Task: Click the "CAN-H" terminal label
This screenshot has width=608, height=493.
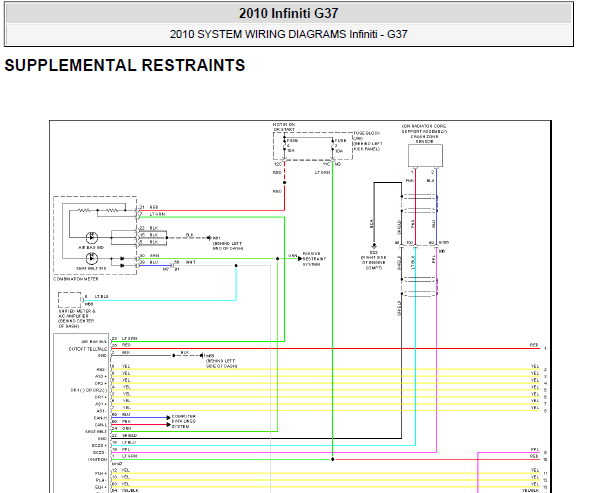Action: (100, 418)
